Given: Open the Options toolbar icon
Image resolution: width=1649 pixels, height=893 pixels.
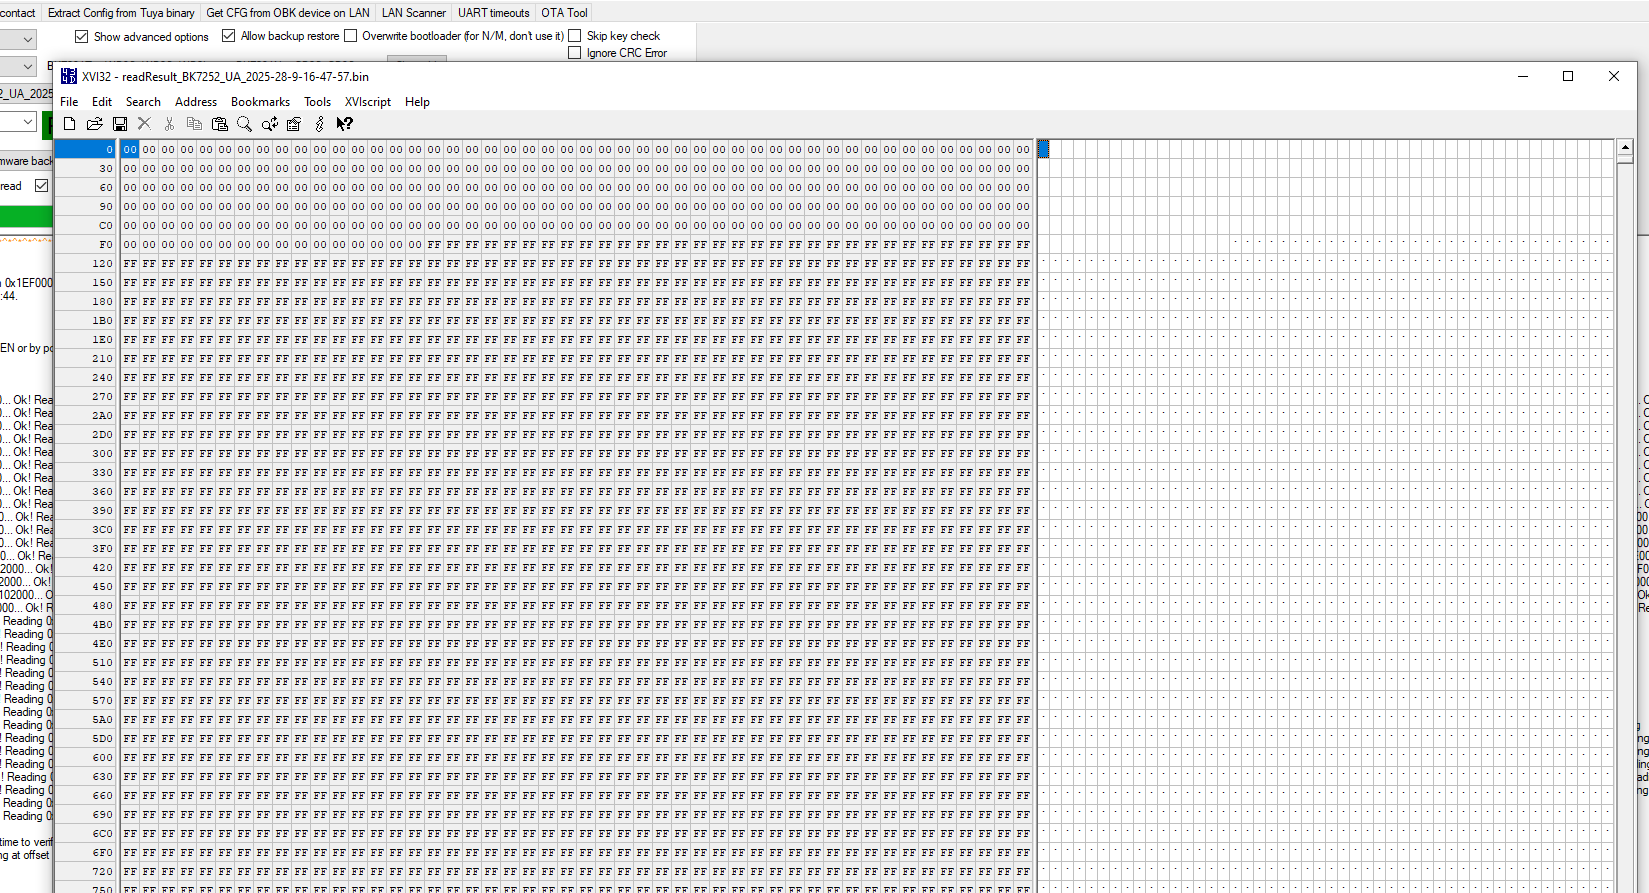Looking at the screenshot, I should click(294, 124).
